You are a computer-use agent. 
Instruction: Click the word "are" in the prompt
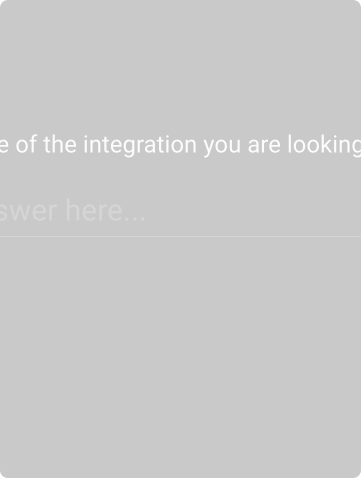click(x=264, y=147)
